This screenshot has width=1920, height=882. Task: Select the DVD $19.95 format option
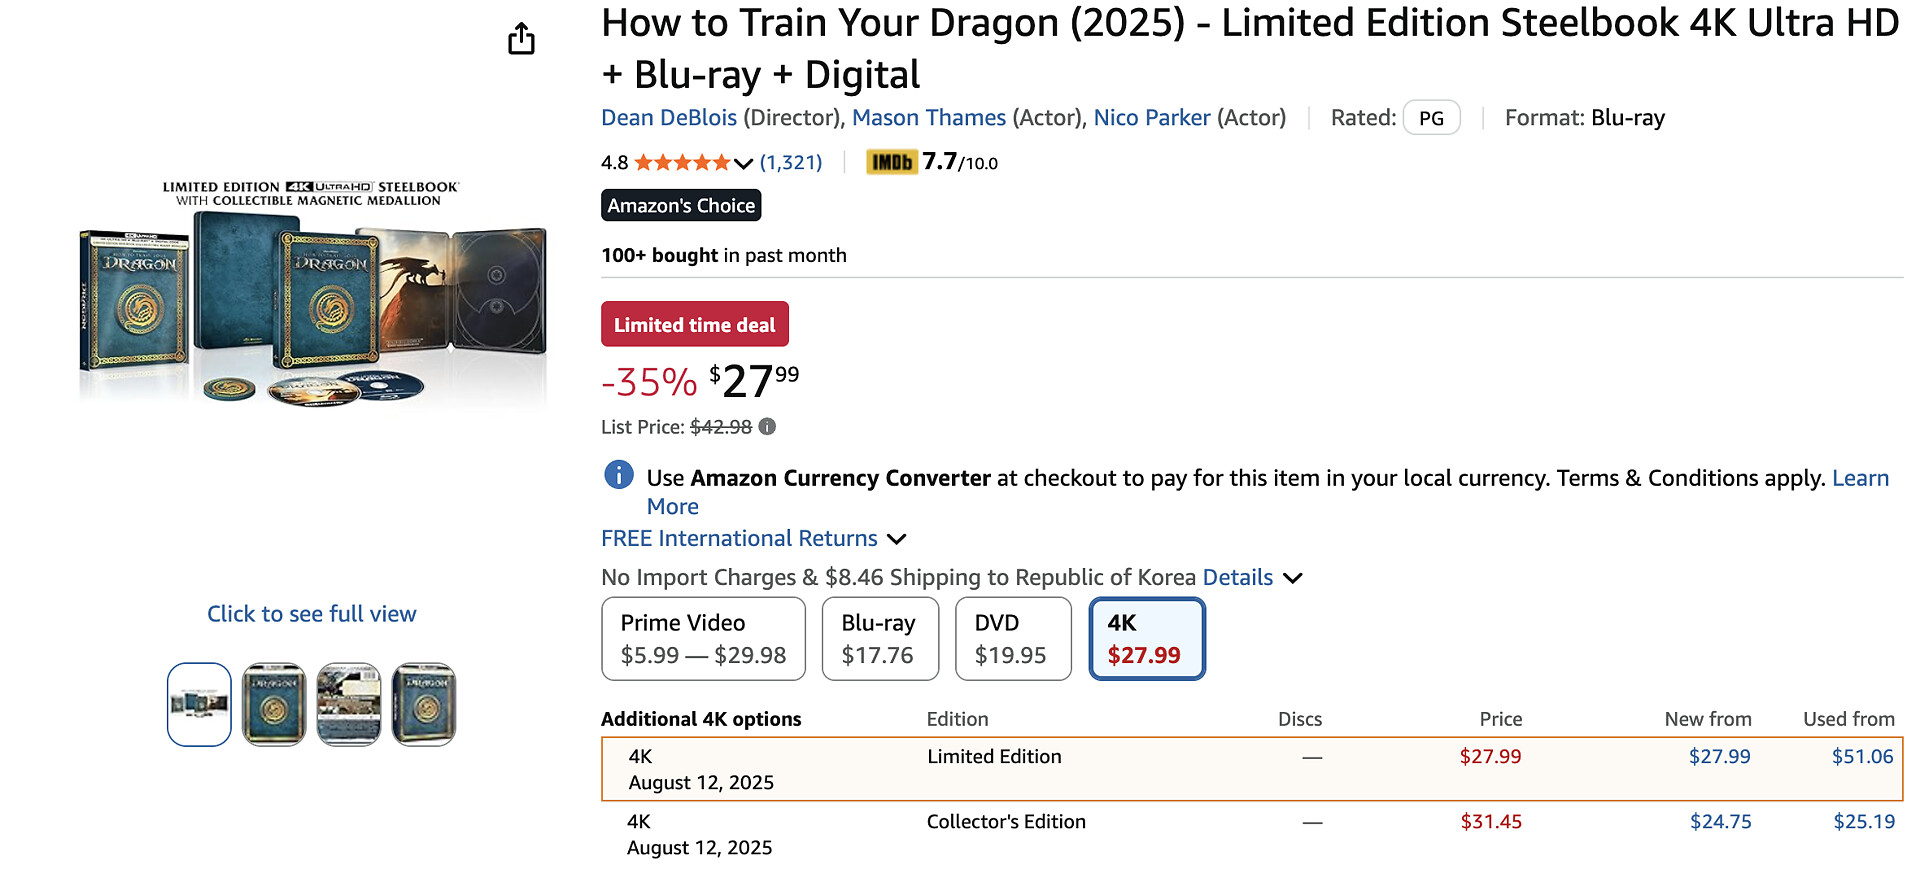tap(1012, 639)
